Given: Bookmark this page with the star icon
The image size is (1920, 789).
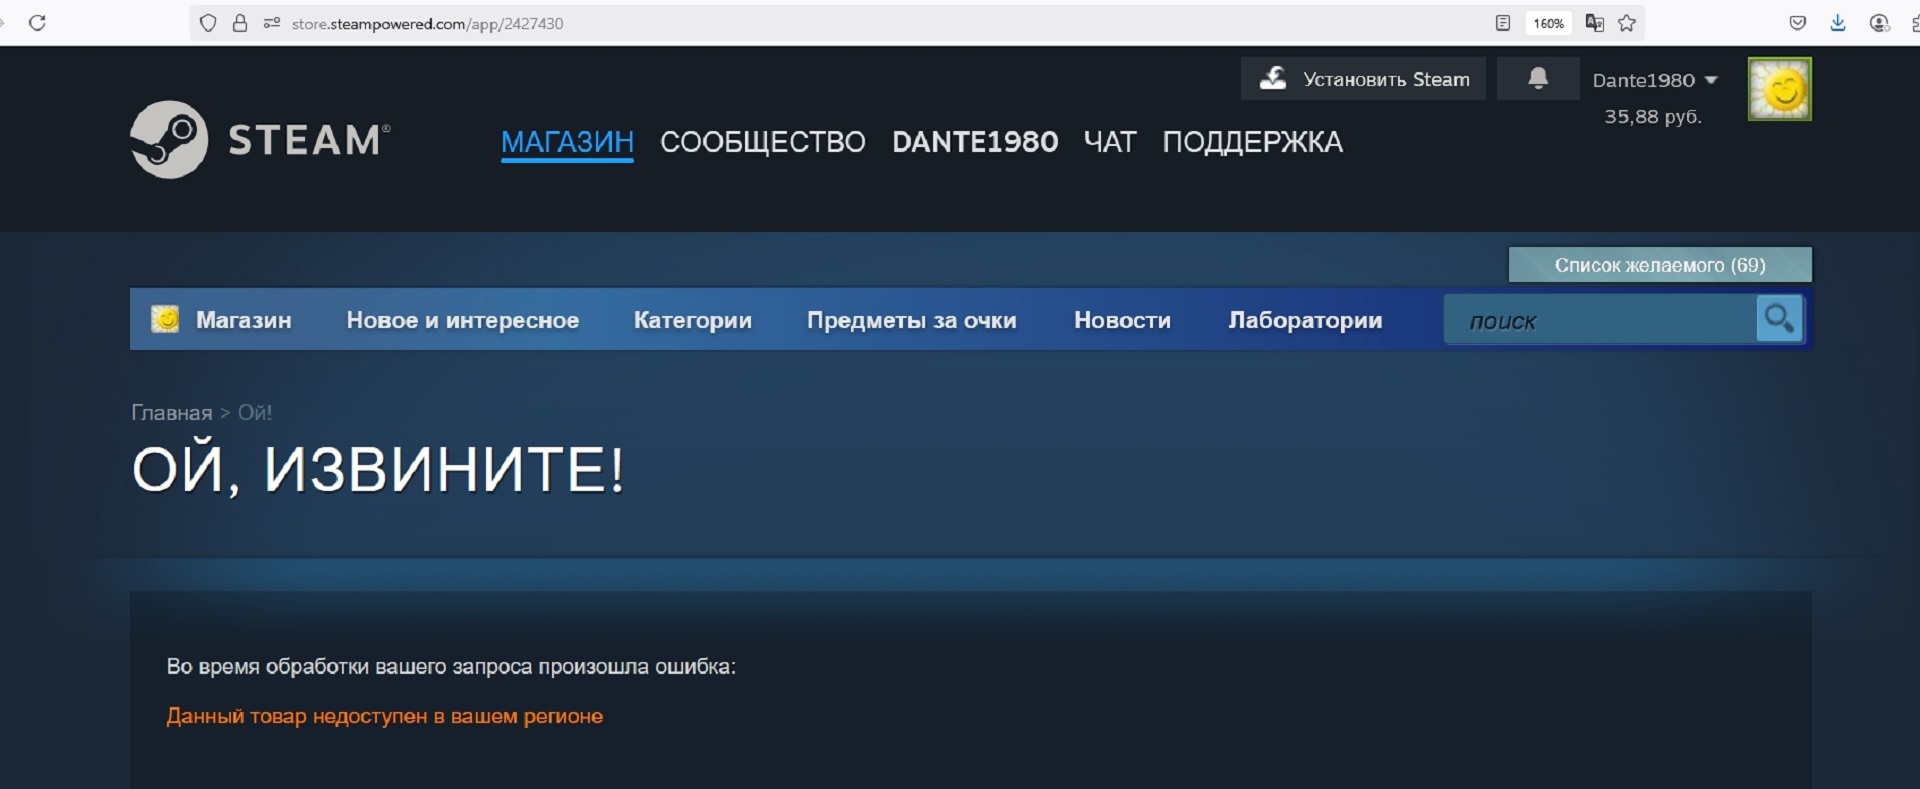Looking at the screenshot, I should point(1627,23).
